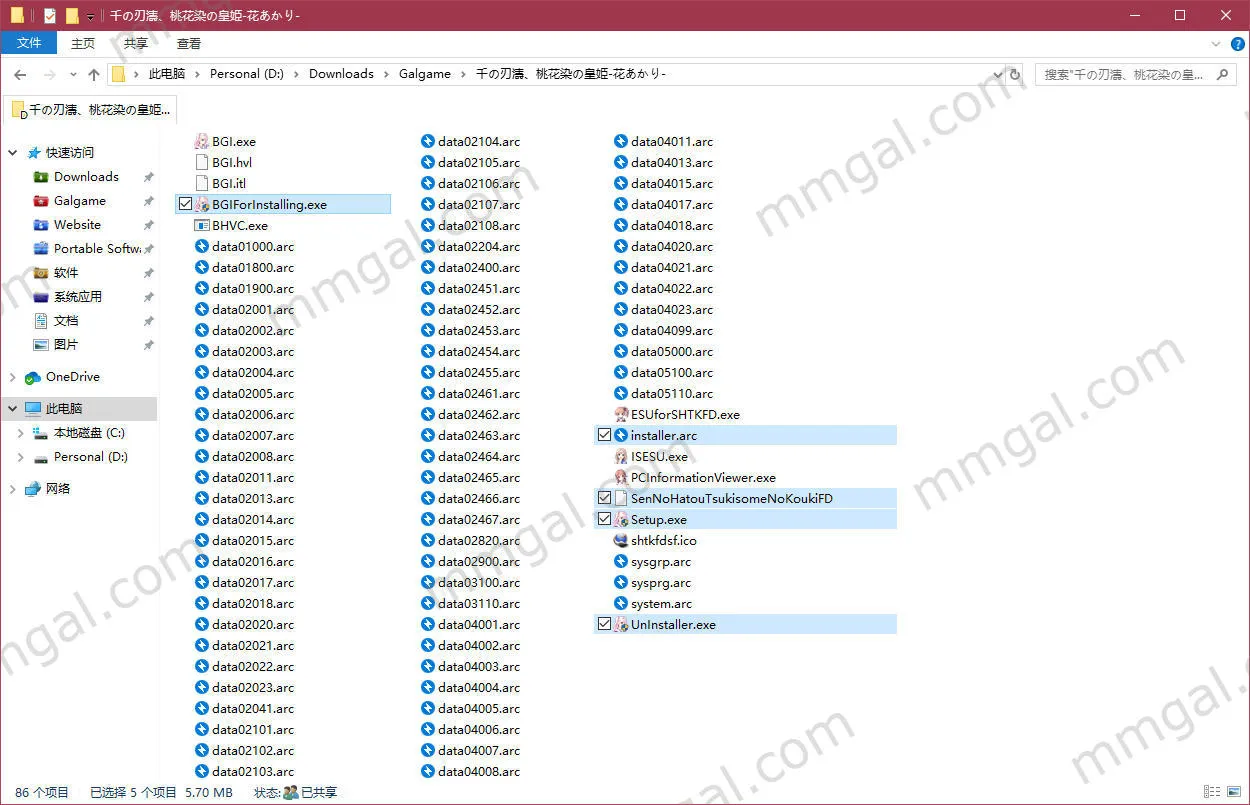Switch to the 查看 ribbon tab
1250x805 pixels.
pyautogui.click(x=189, y=43)
